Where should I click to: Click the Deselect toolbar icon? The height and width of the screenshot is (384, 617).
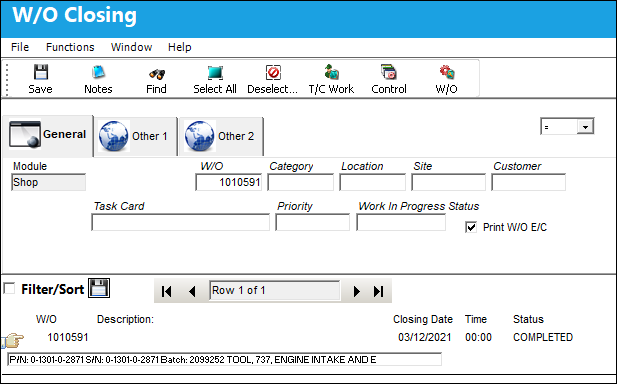tap(273, 73)
